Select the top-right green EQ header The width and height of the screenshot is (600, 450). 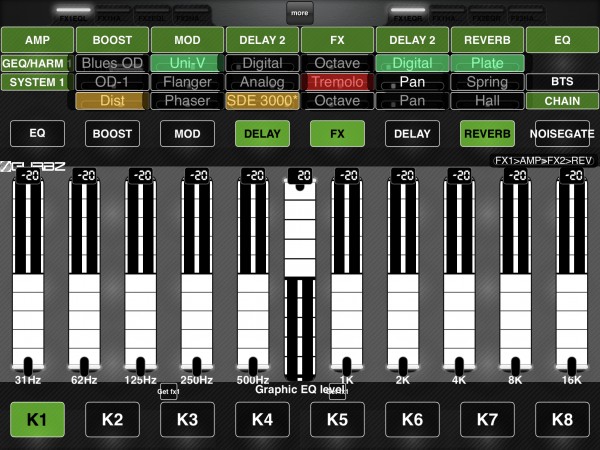pos(562,40)
